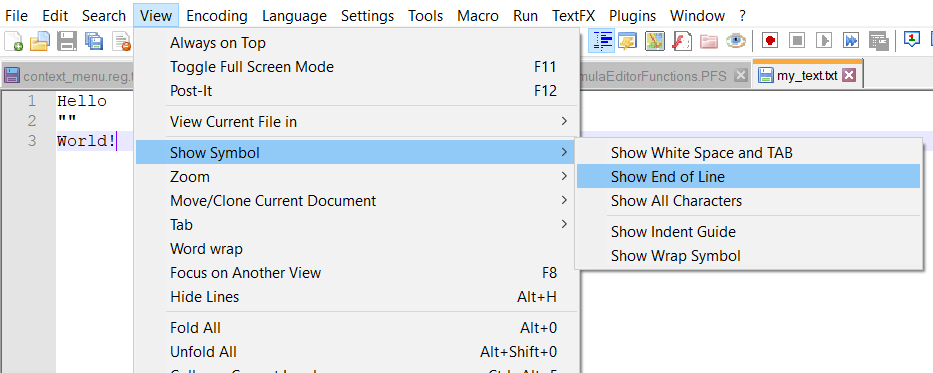
Task: Click the Monitoring eye icon
Action: [736, 41]
